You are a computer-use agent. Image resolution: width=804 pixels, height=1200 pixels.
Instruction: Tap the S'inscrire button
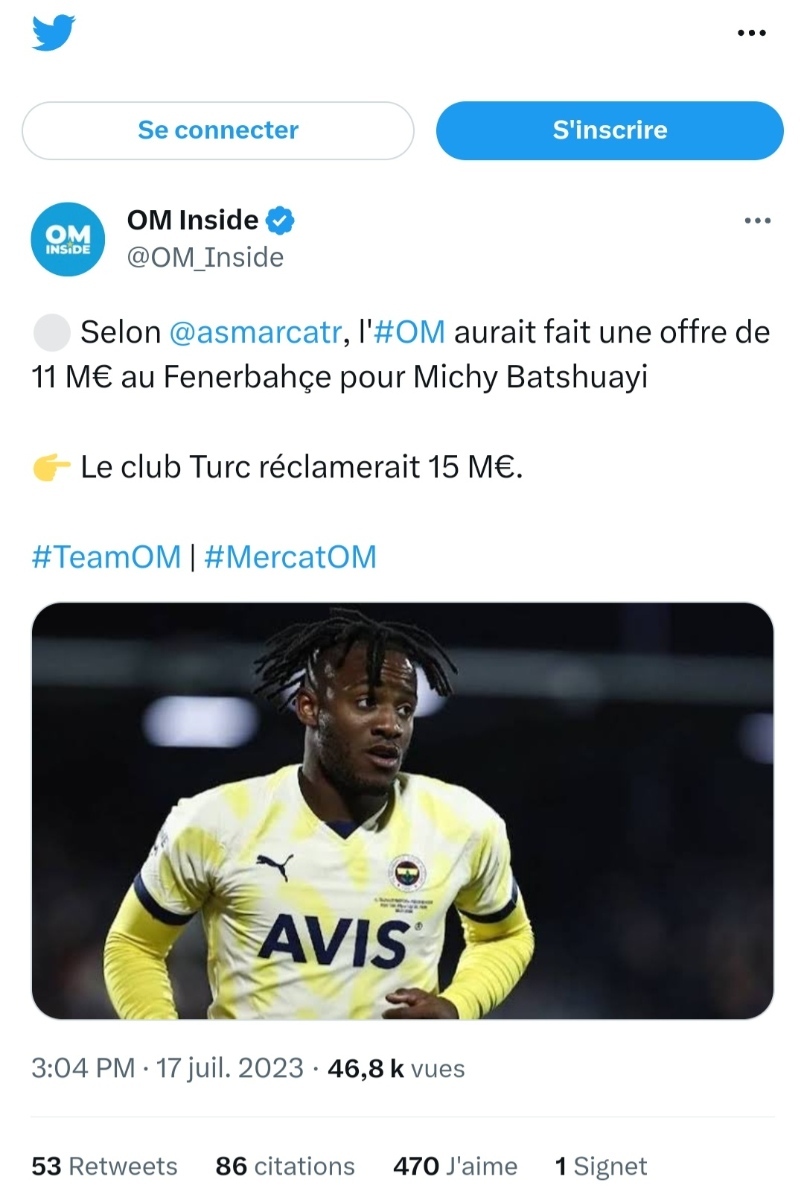coord(610,130)
